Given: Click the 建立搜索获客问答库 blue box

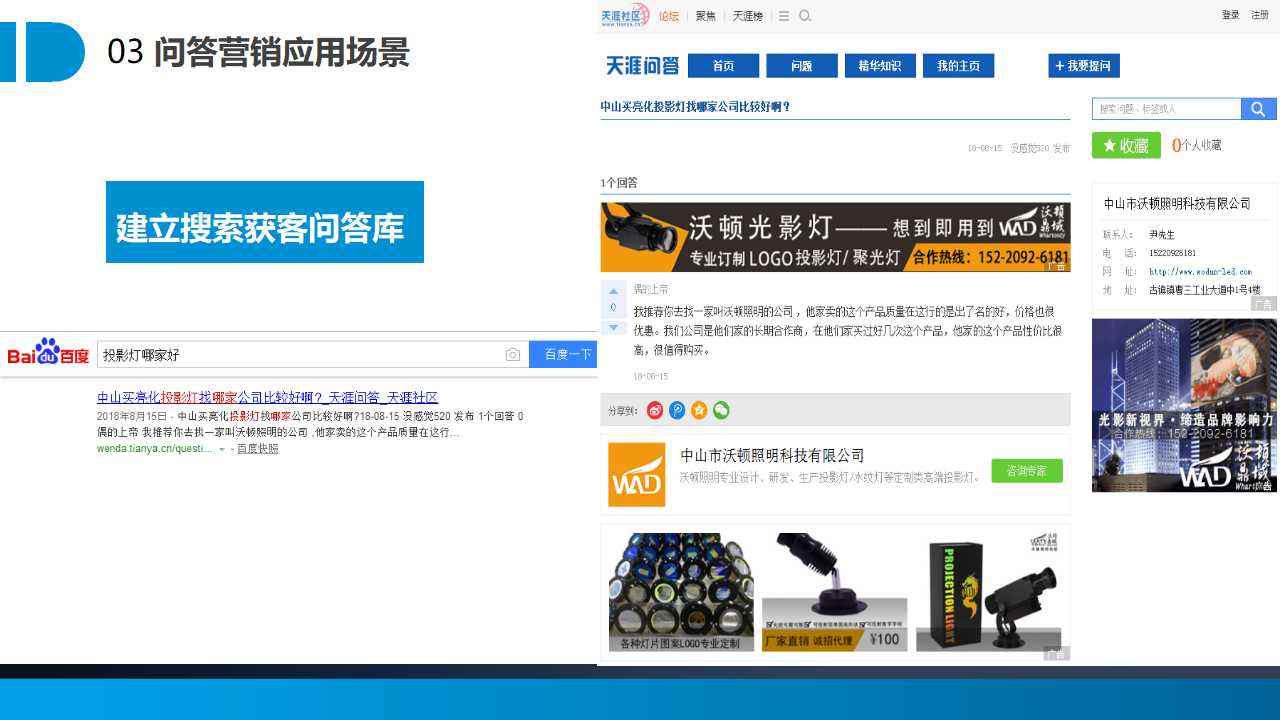Looking at the screenshot, I should 265,222.
